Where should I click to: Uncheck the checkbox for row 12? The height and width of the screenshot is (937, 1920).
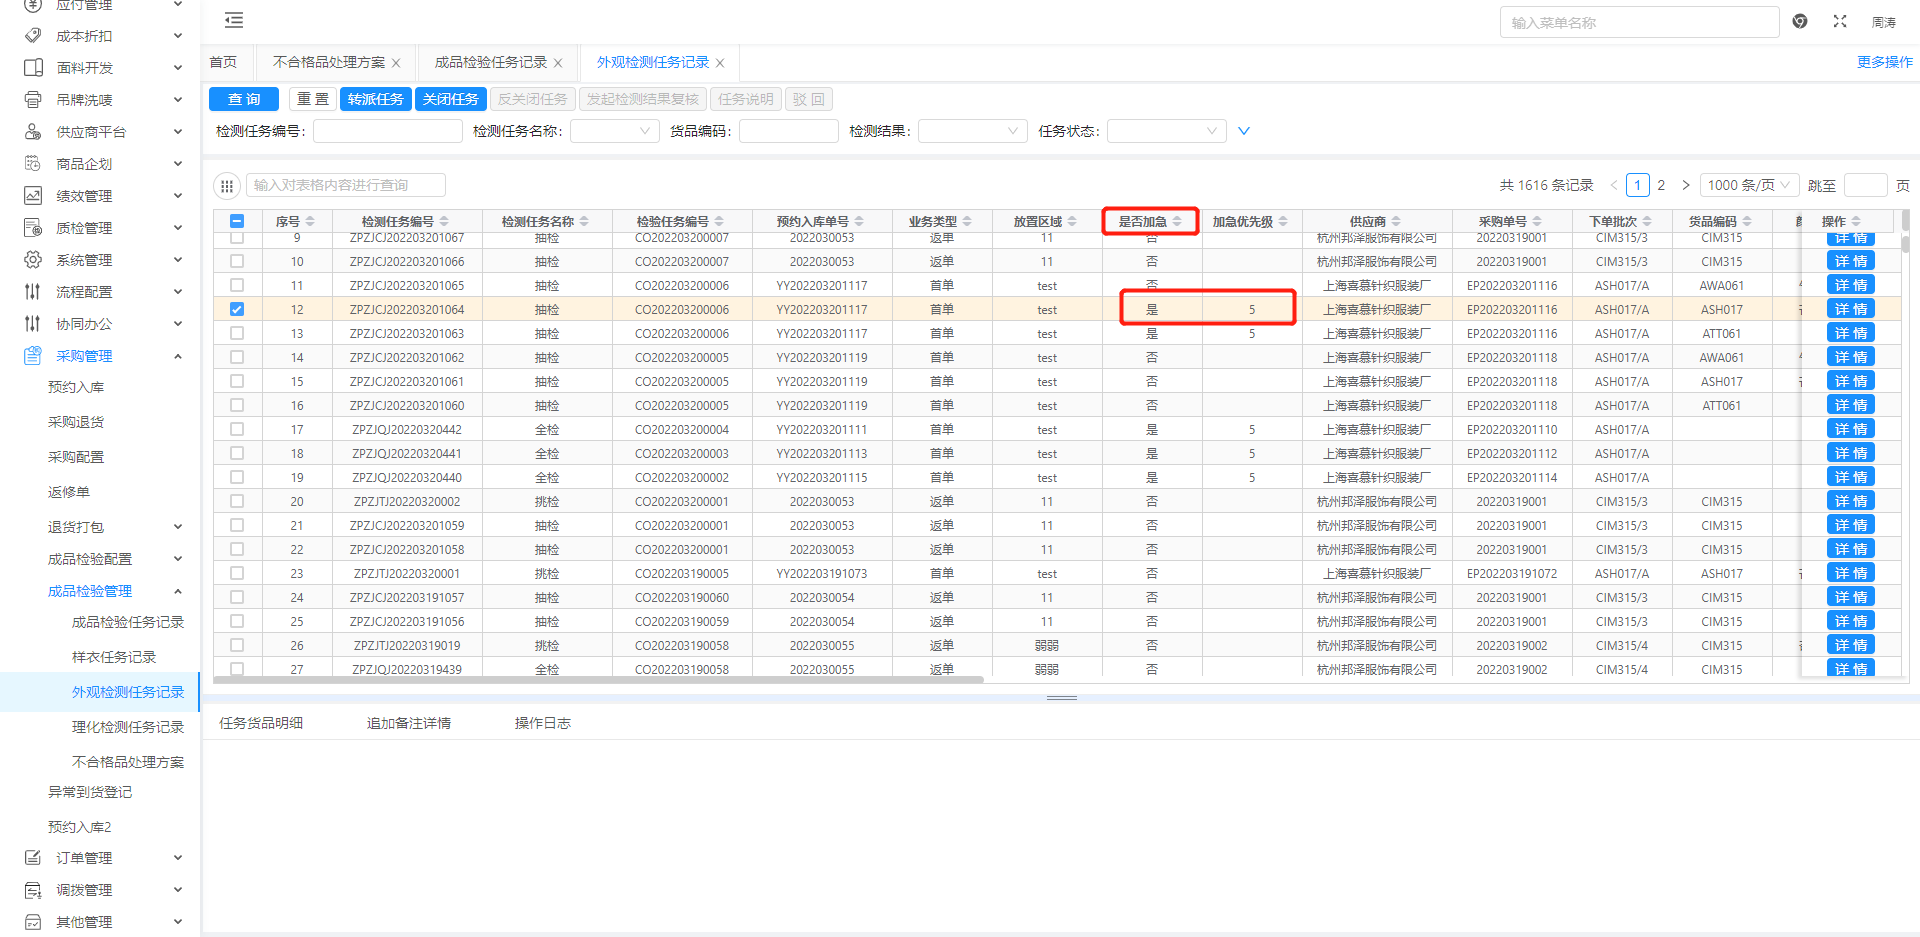point(237,309)
